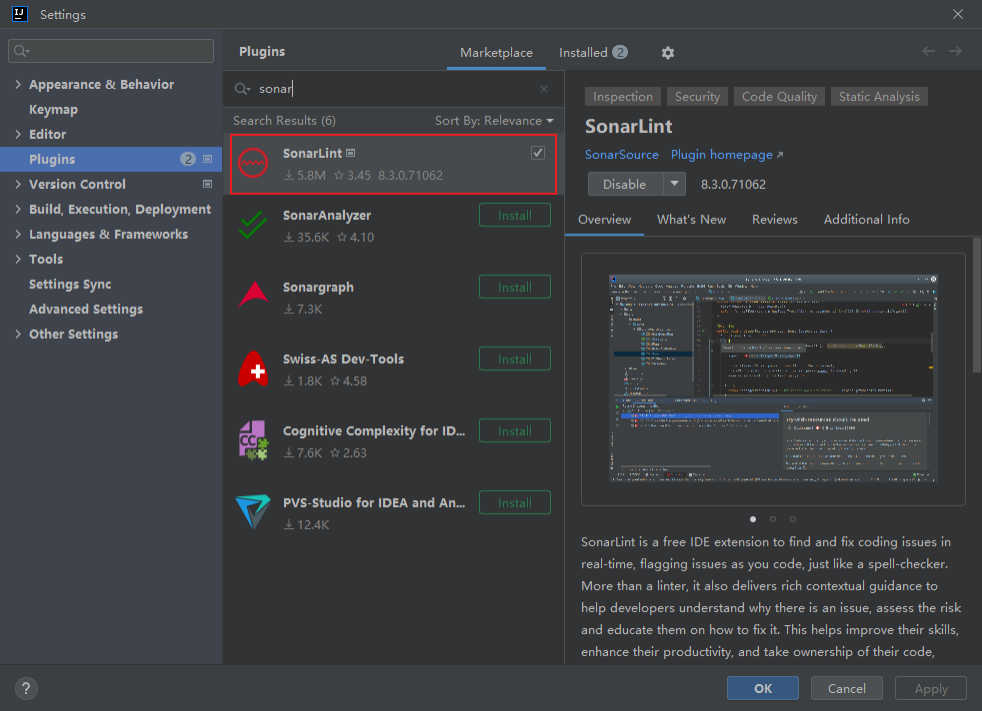The image size is (982, 711).
Task: Confirm settings with the OK button
Action: click(x=763, y=688)
